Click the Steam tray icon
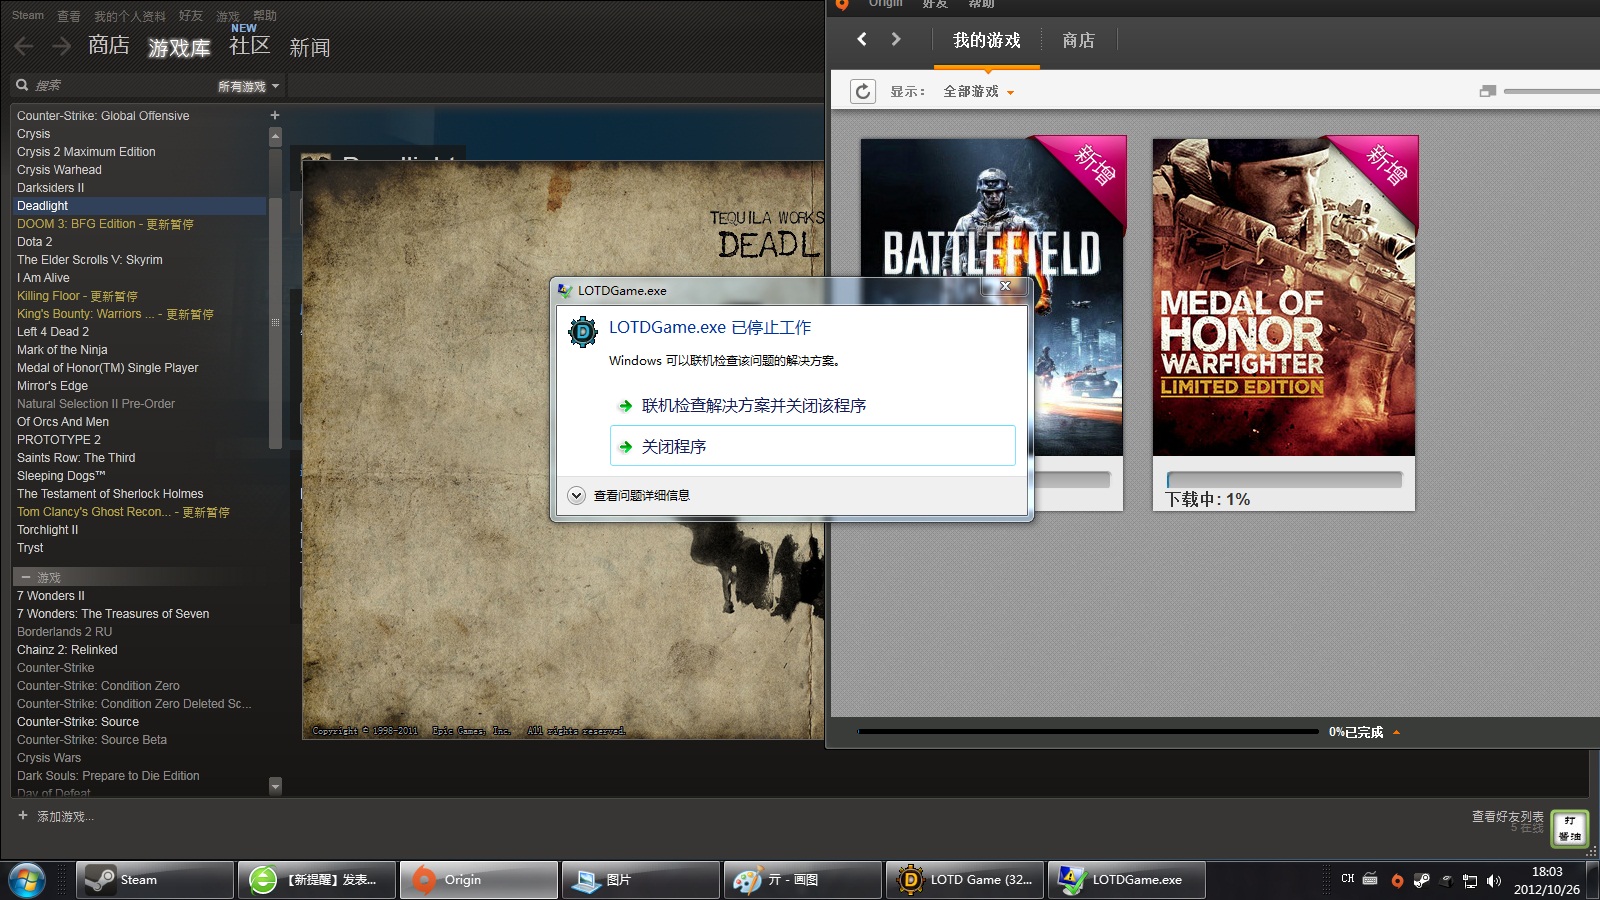This screenshot has width=1600, height=900. (1421, 880)
